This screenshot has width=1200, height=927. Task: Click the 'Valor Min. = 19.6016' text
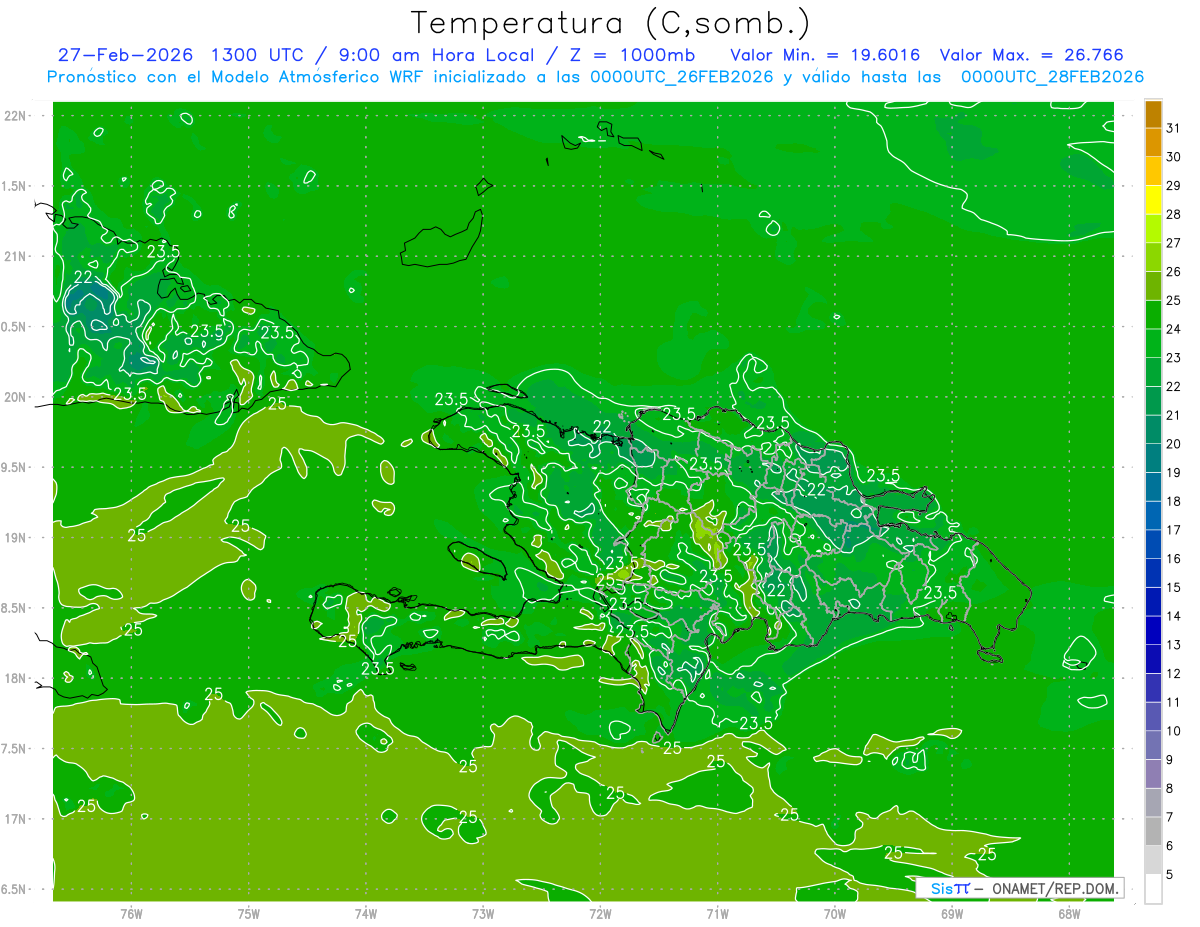pos(825,55)
